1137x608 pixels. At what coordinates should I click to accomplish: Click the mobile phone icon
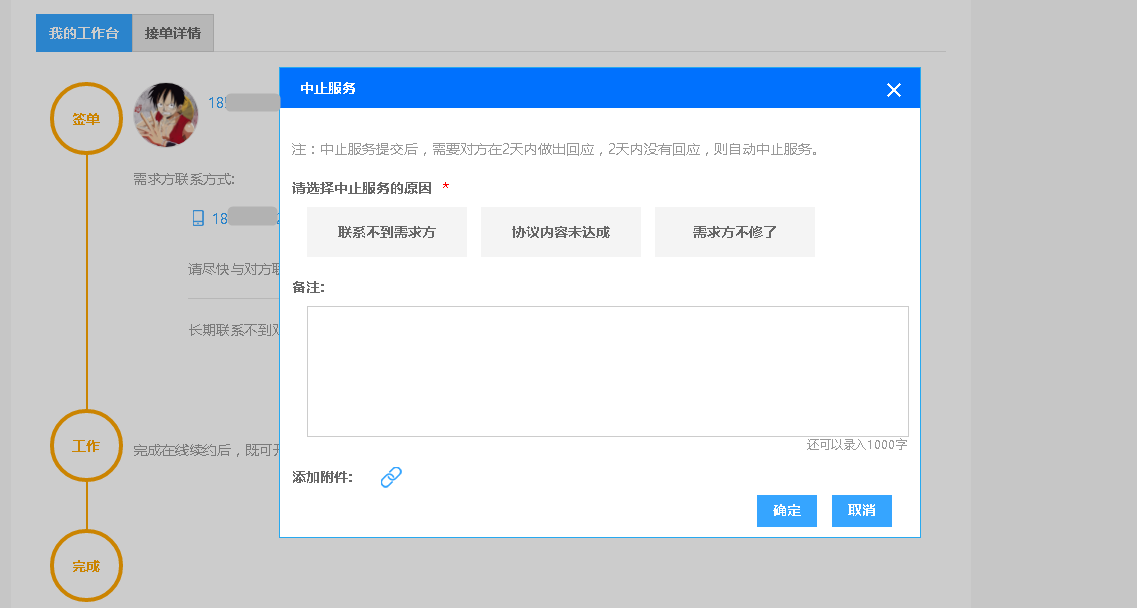(x=198, y=218)
